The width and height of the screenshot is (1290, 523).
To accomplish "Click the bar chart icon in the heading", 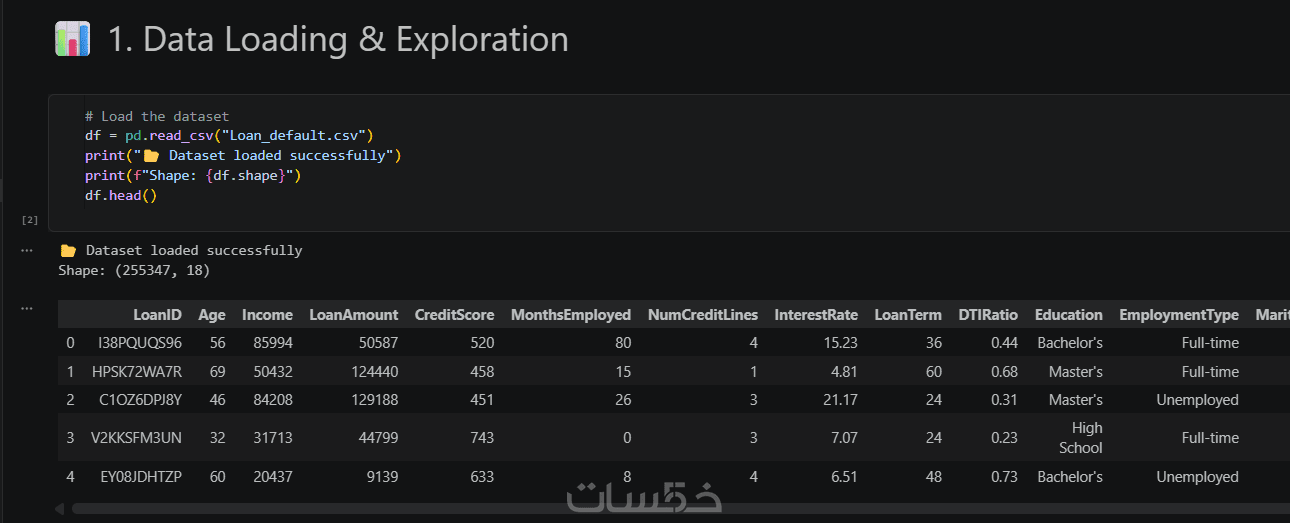I will [x=72, y=39].
